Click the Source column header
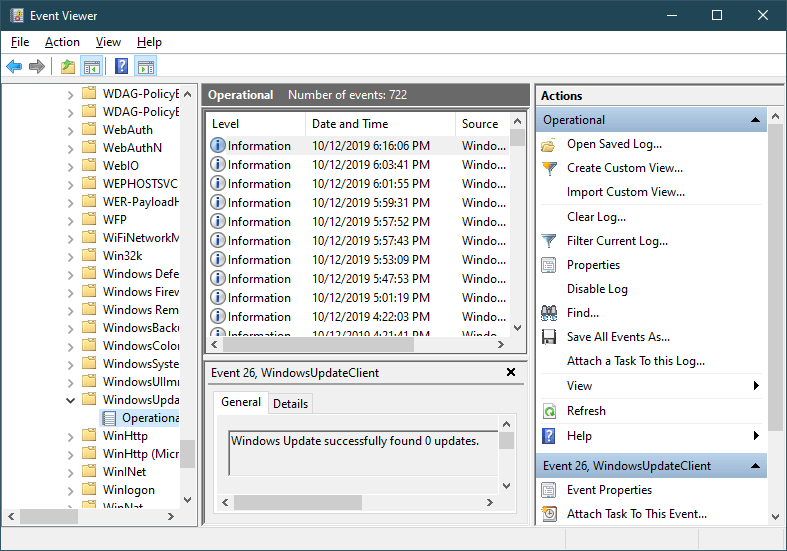Viewport: 787px width, 551px height. 482,124
